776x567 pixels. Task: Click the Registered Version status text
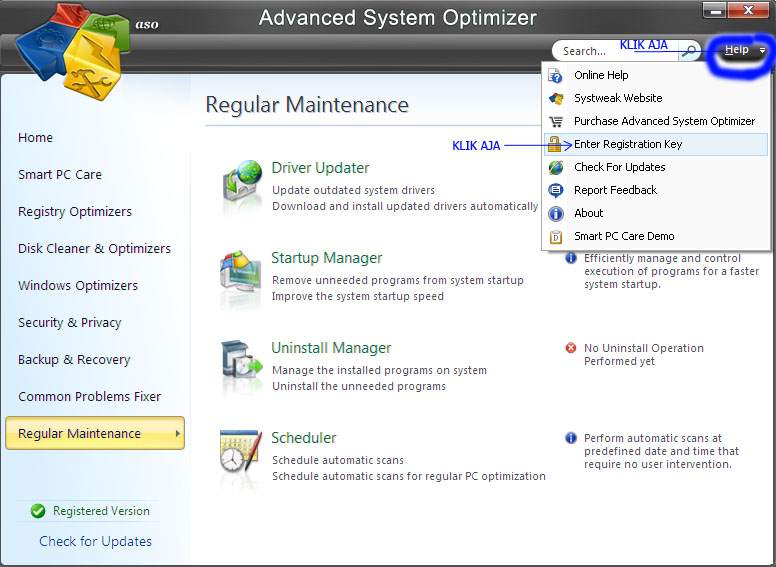[x=101, y=511]
